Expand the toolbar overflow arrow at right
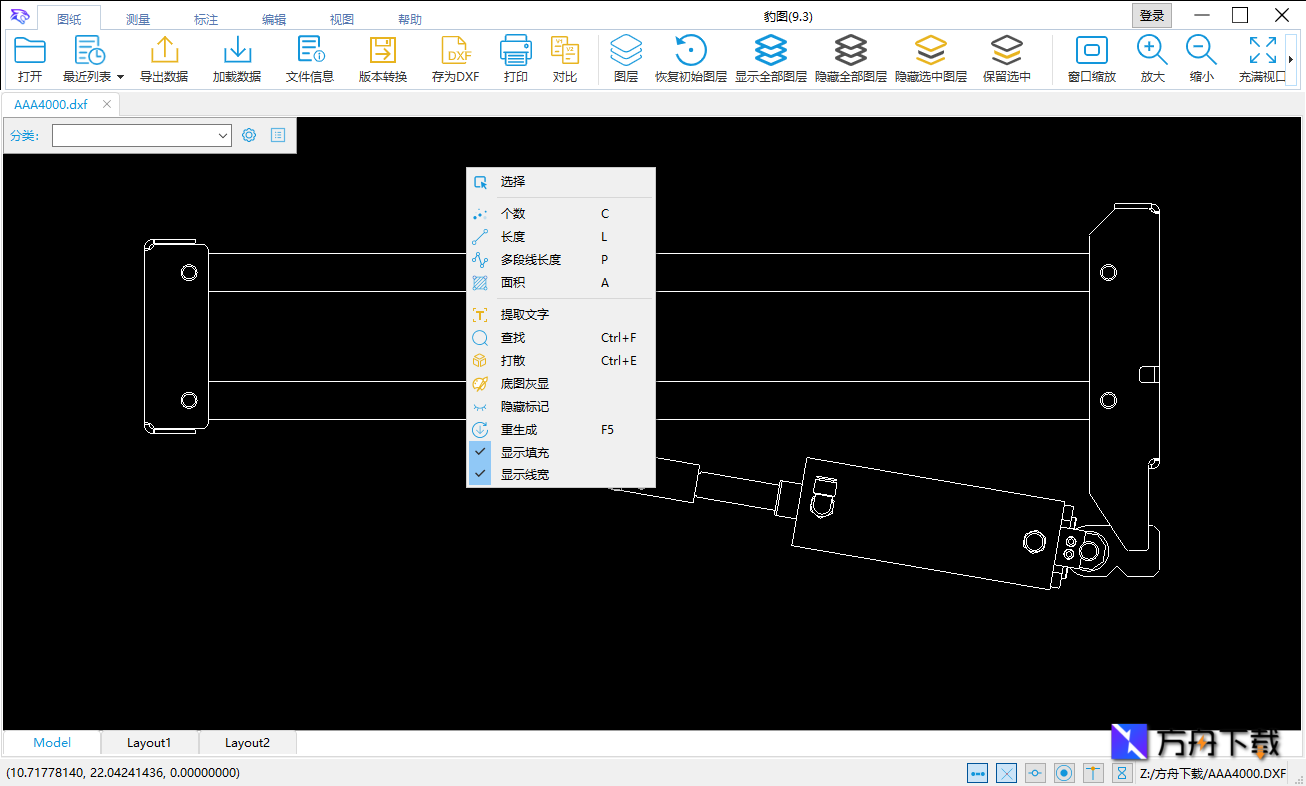This screenshot has width=1306, height=786. (x=1292, y=62)
